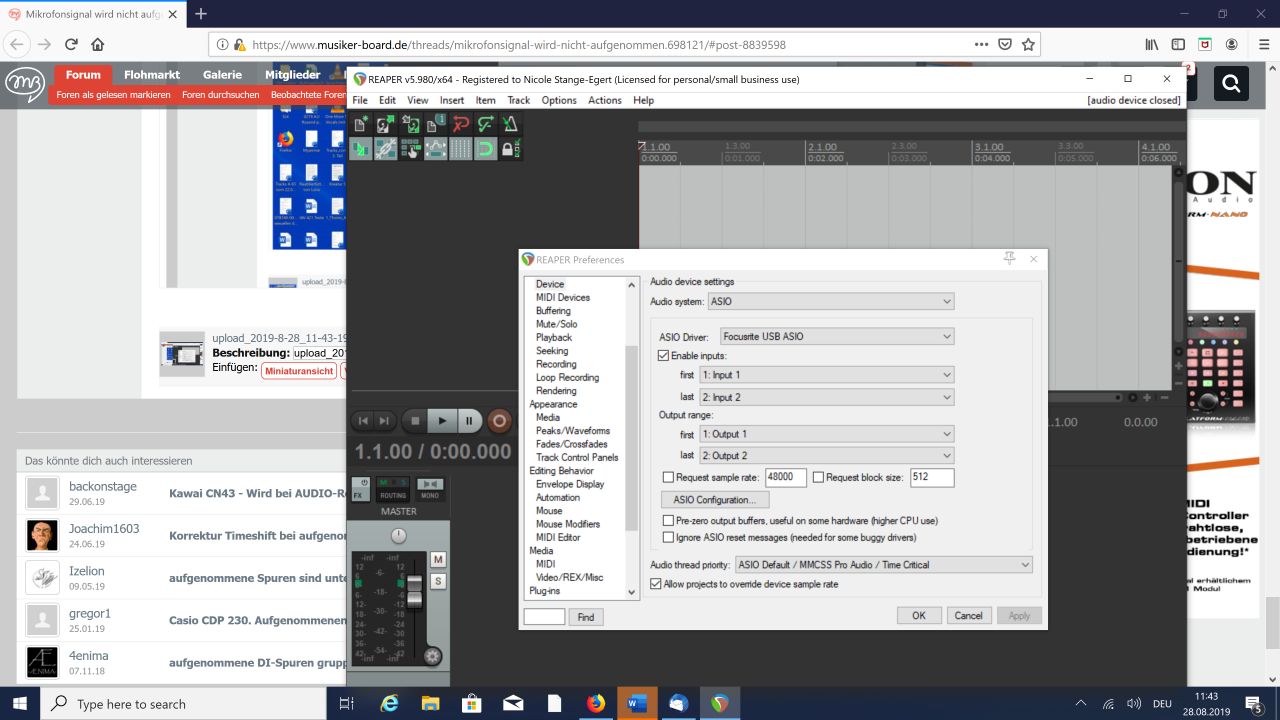
Task: Click the Open project toolbar icon
Action: point(386,124)
